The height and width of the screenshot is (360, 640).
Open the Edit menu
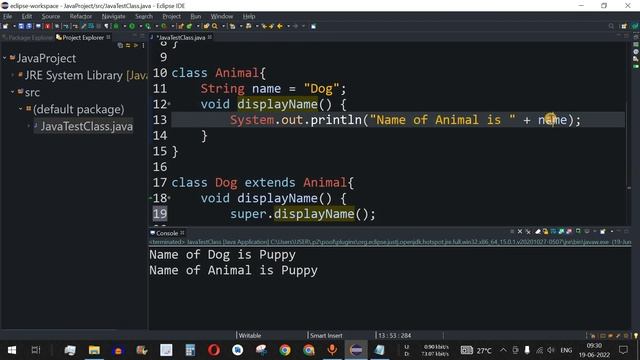(27, 16)
